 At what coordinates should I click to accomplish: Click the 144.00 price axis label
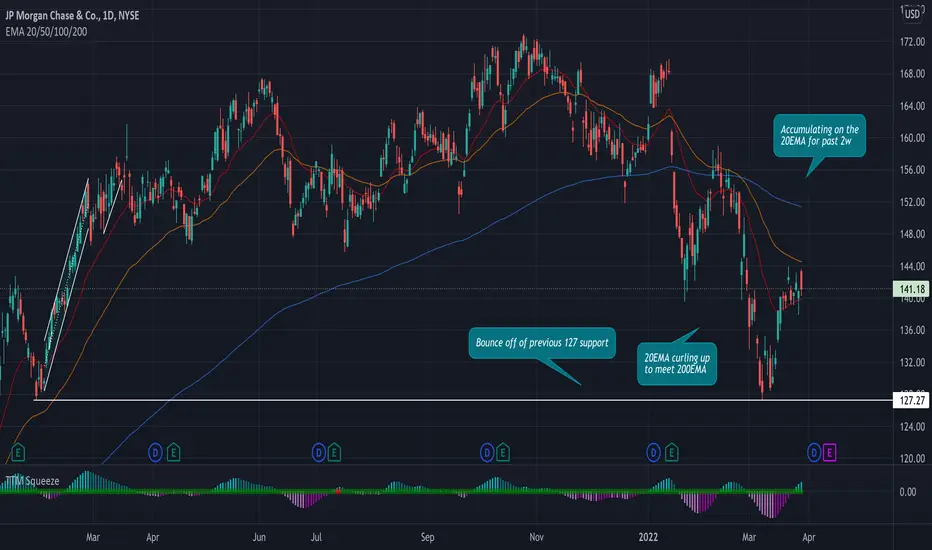[912, 266]
